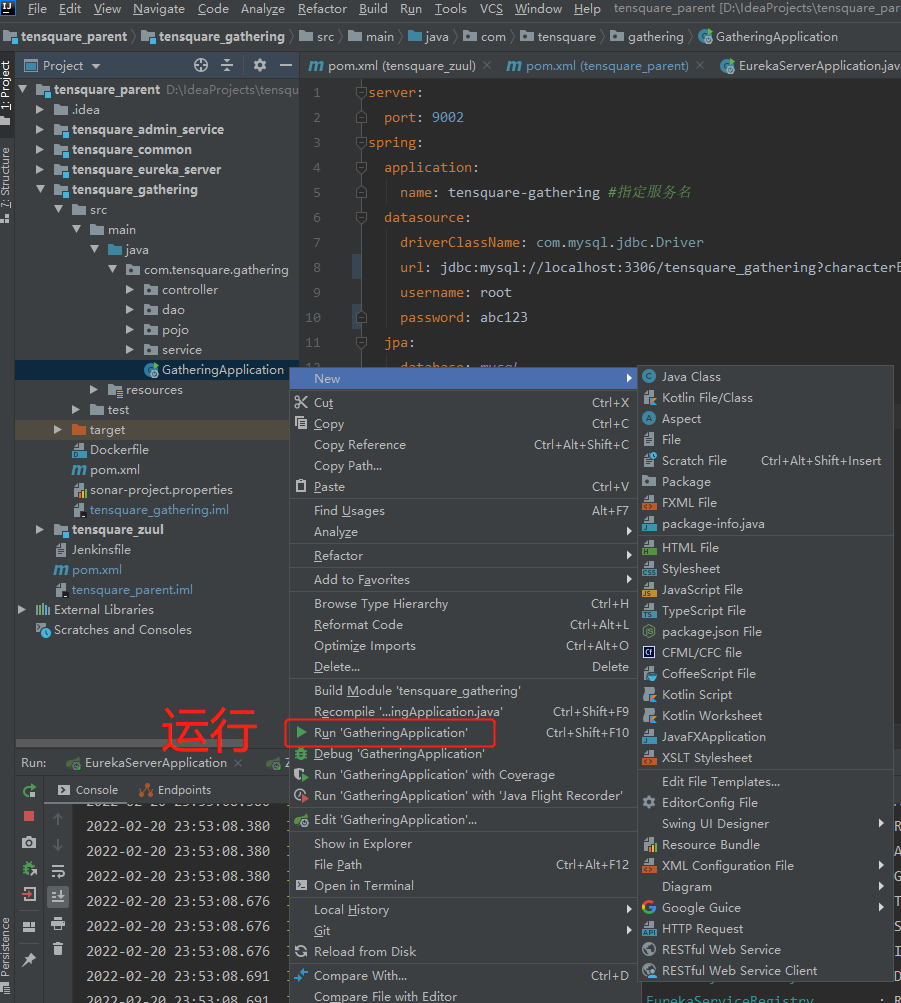Close the pom.xml (tensquare_zuul) editor tab
The image size is (901, 1003).
487,65
